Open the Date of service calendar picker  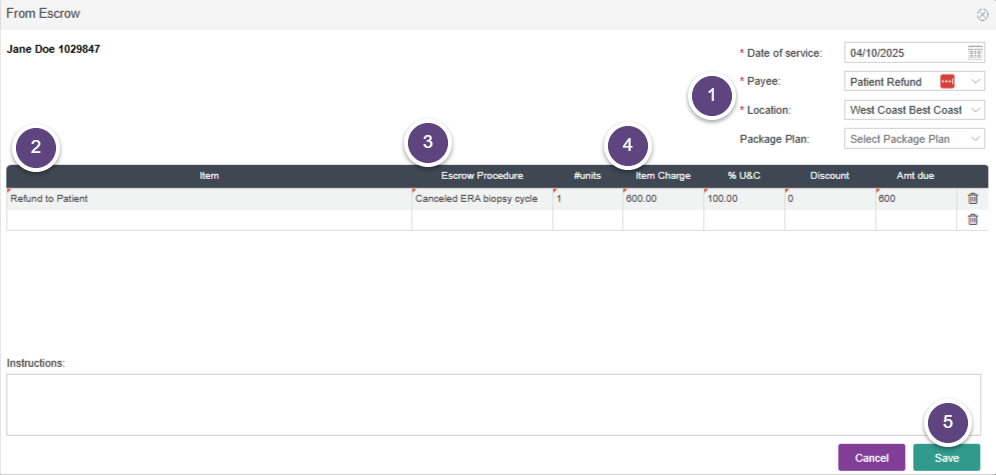975,53
